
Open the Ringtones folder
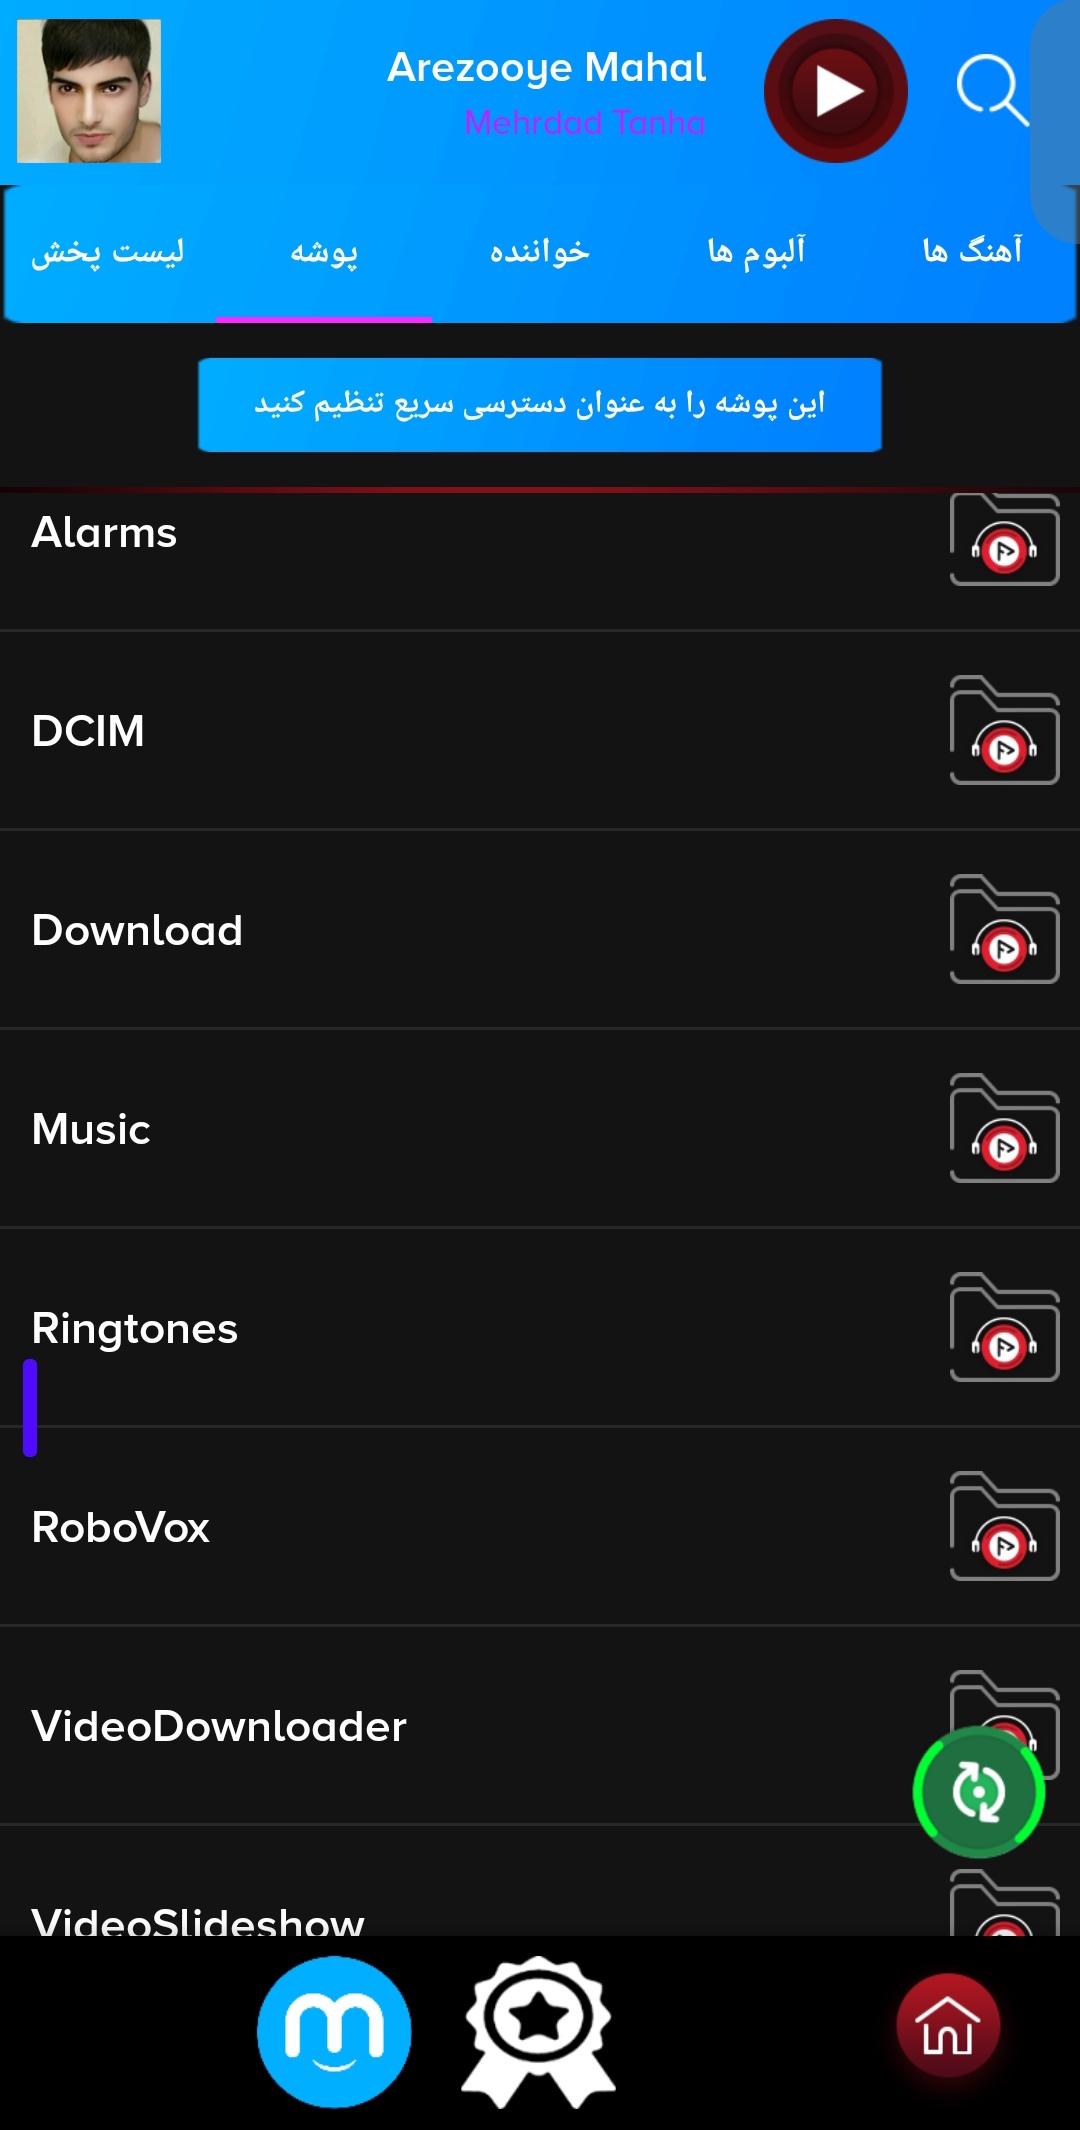540,1328
